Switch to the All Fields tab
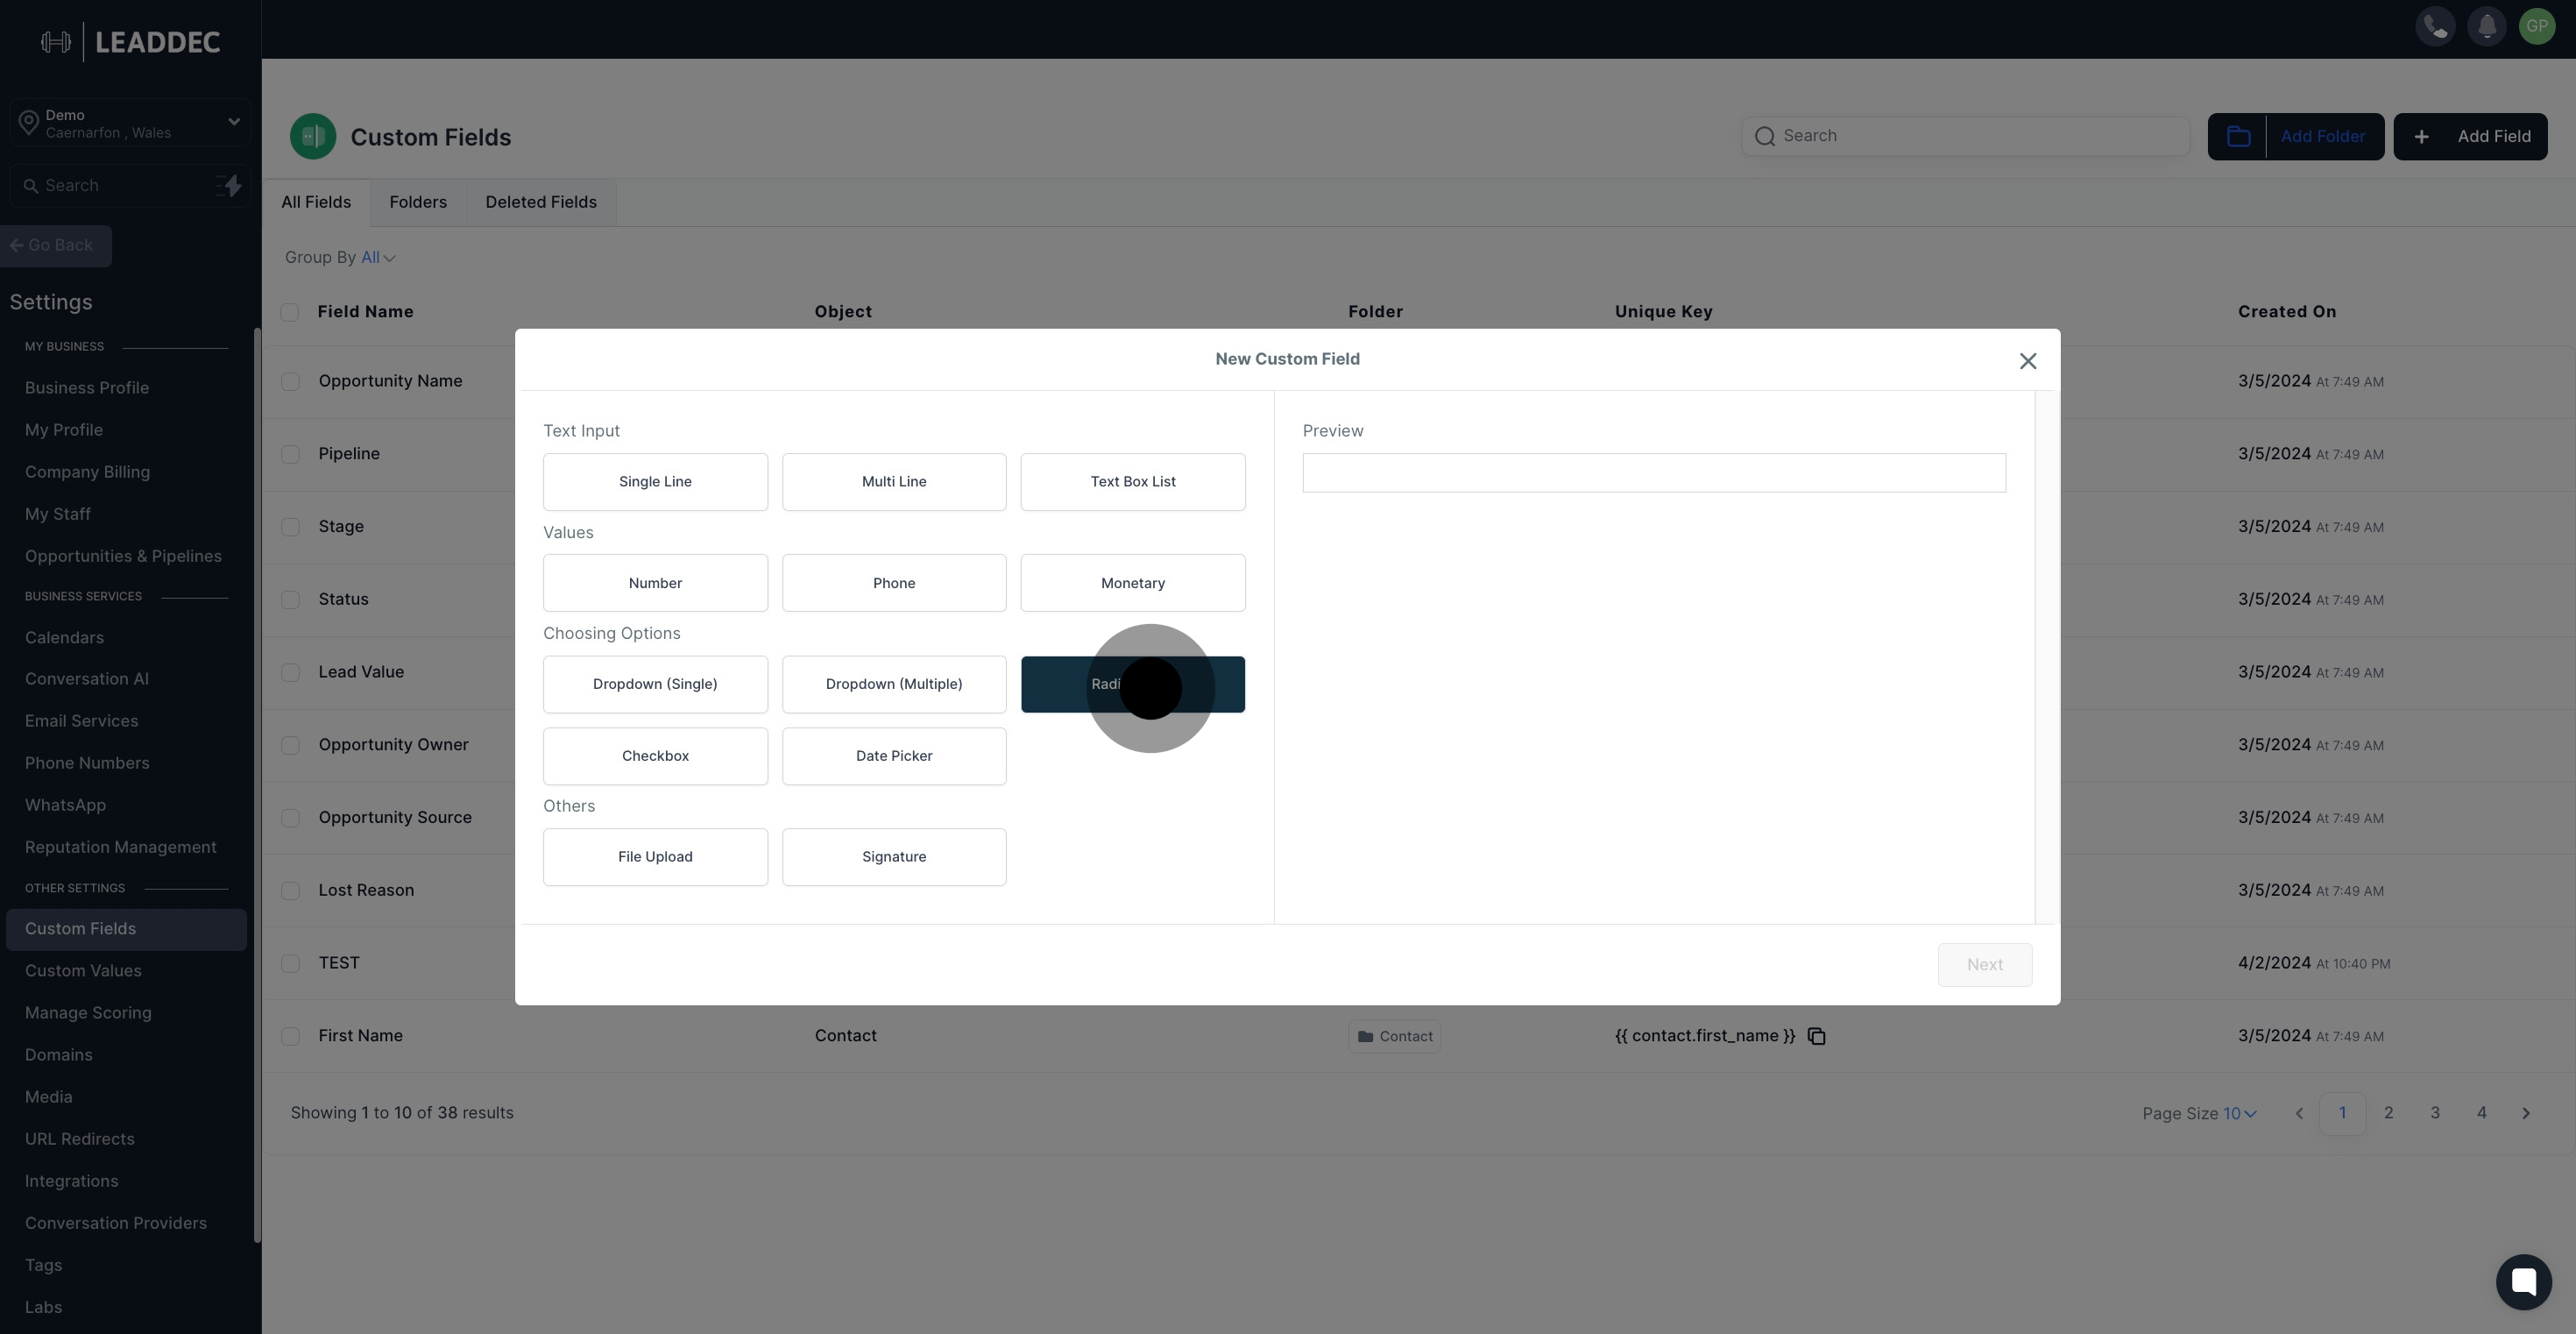This screenshot has width=2576, height=1334. (x=316, y=203)
